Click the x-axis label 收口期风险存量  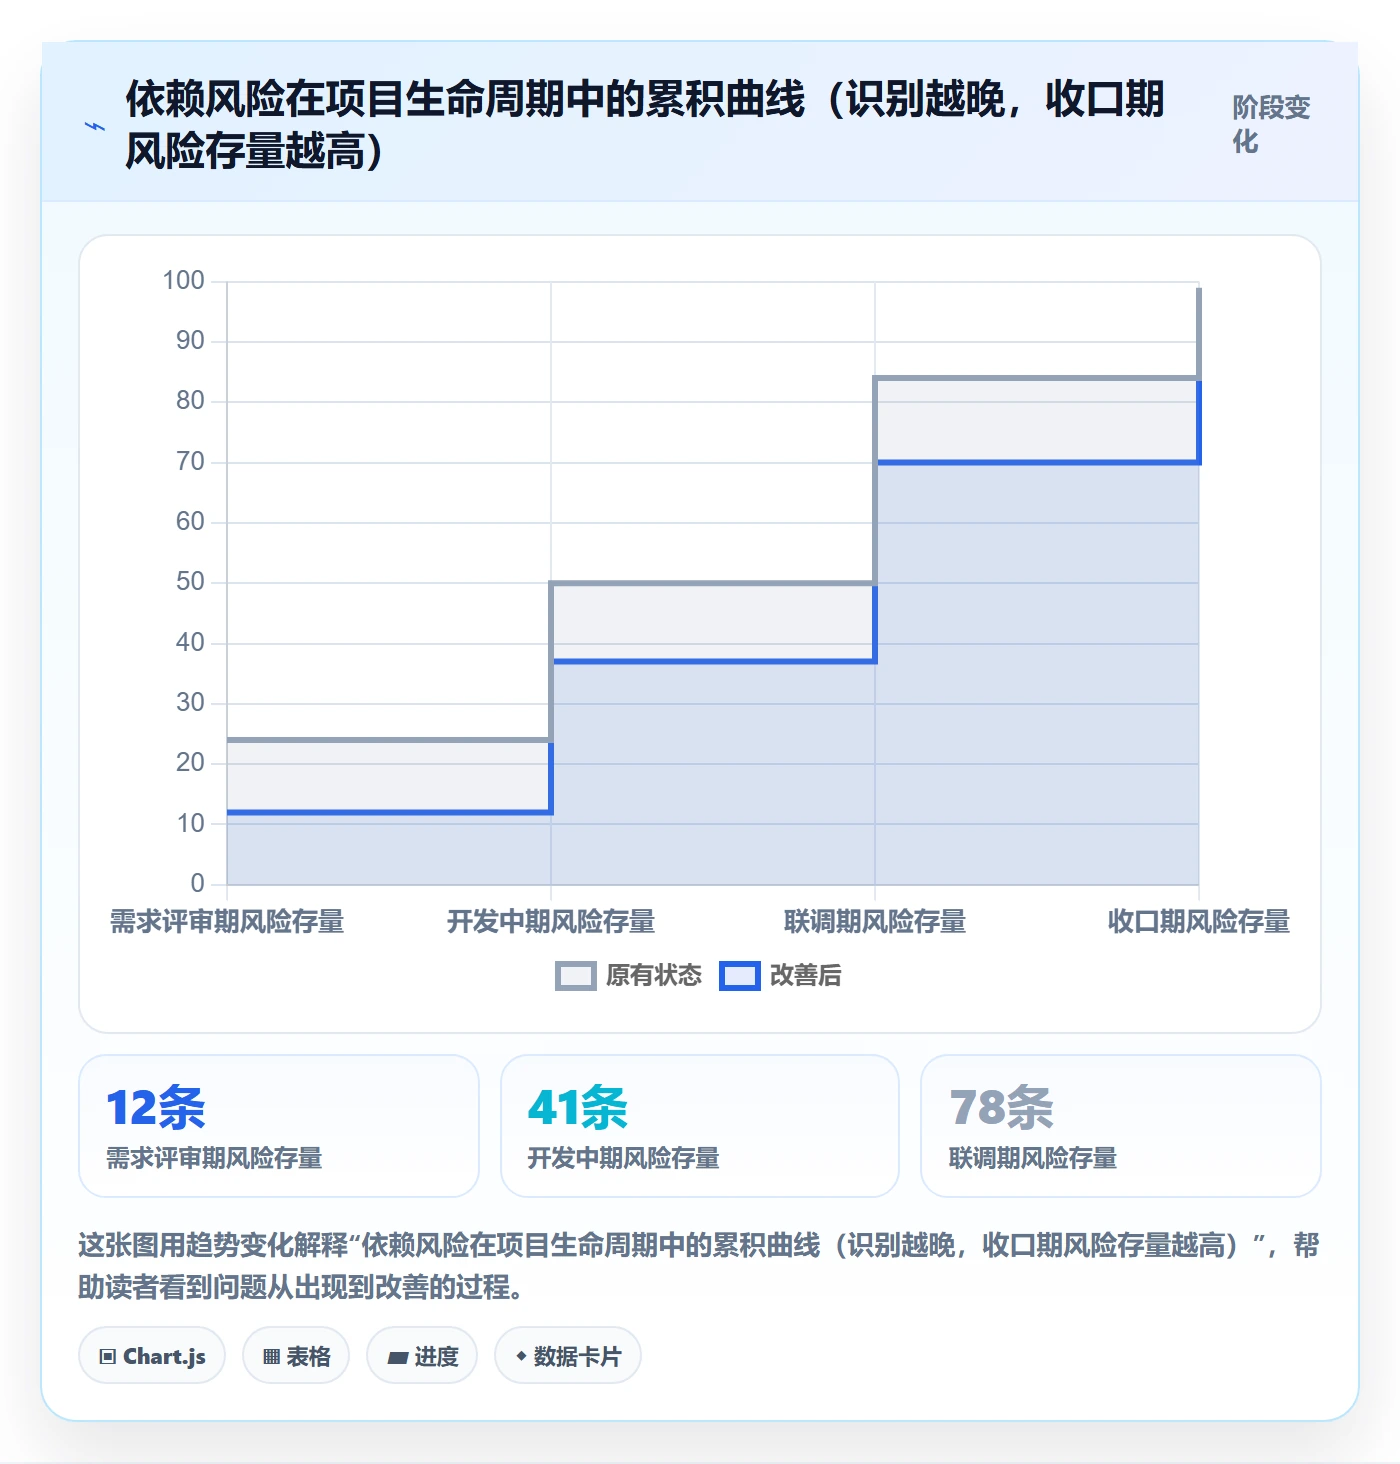tap(1199, 921)
